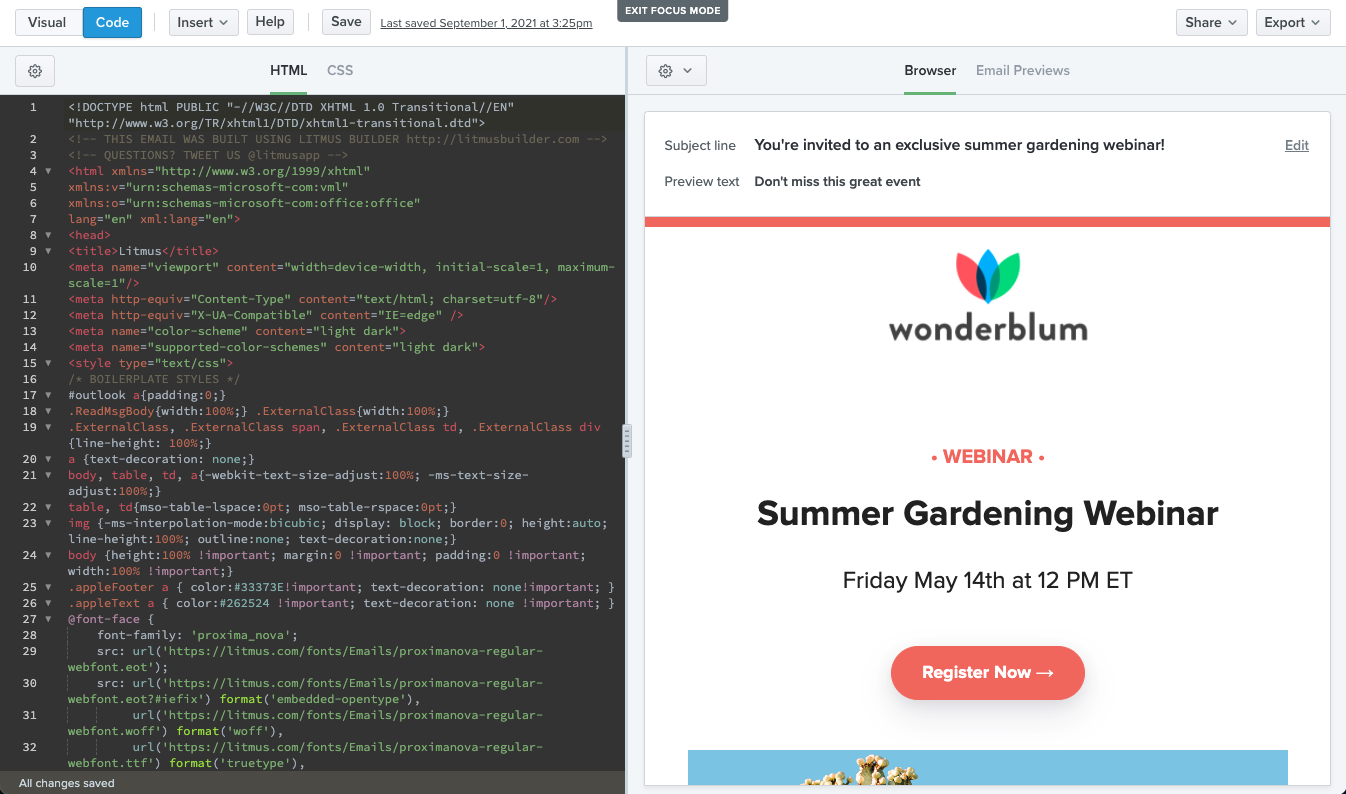Switch to the Email Previews tab
The width and height of the screenshot is (1346, 794).
click(1023, 71)
